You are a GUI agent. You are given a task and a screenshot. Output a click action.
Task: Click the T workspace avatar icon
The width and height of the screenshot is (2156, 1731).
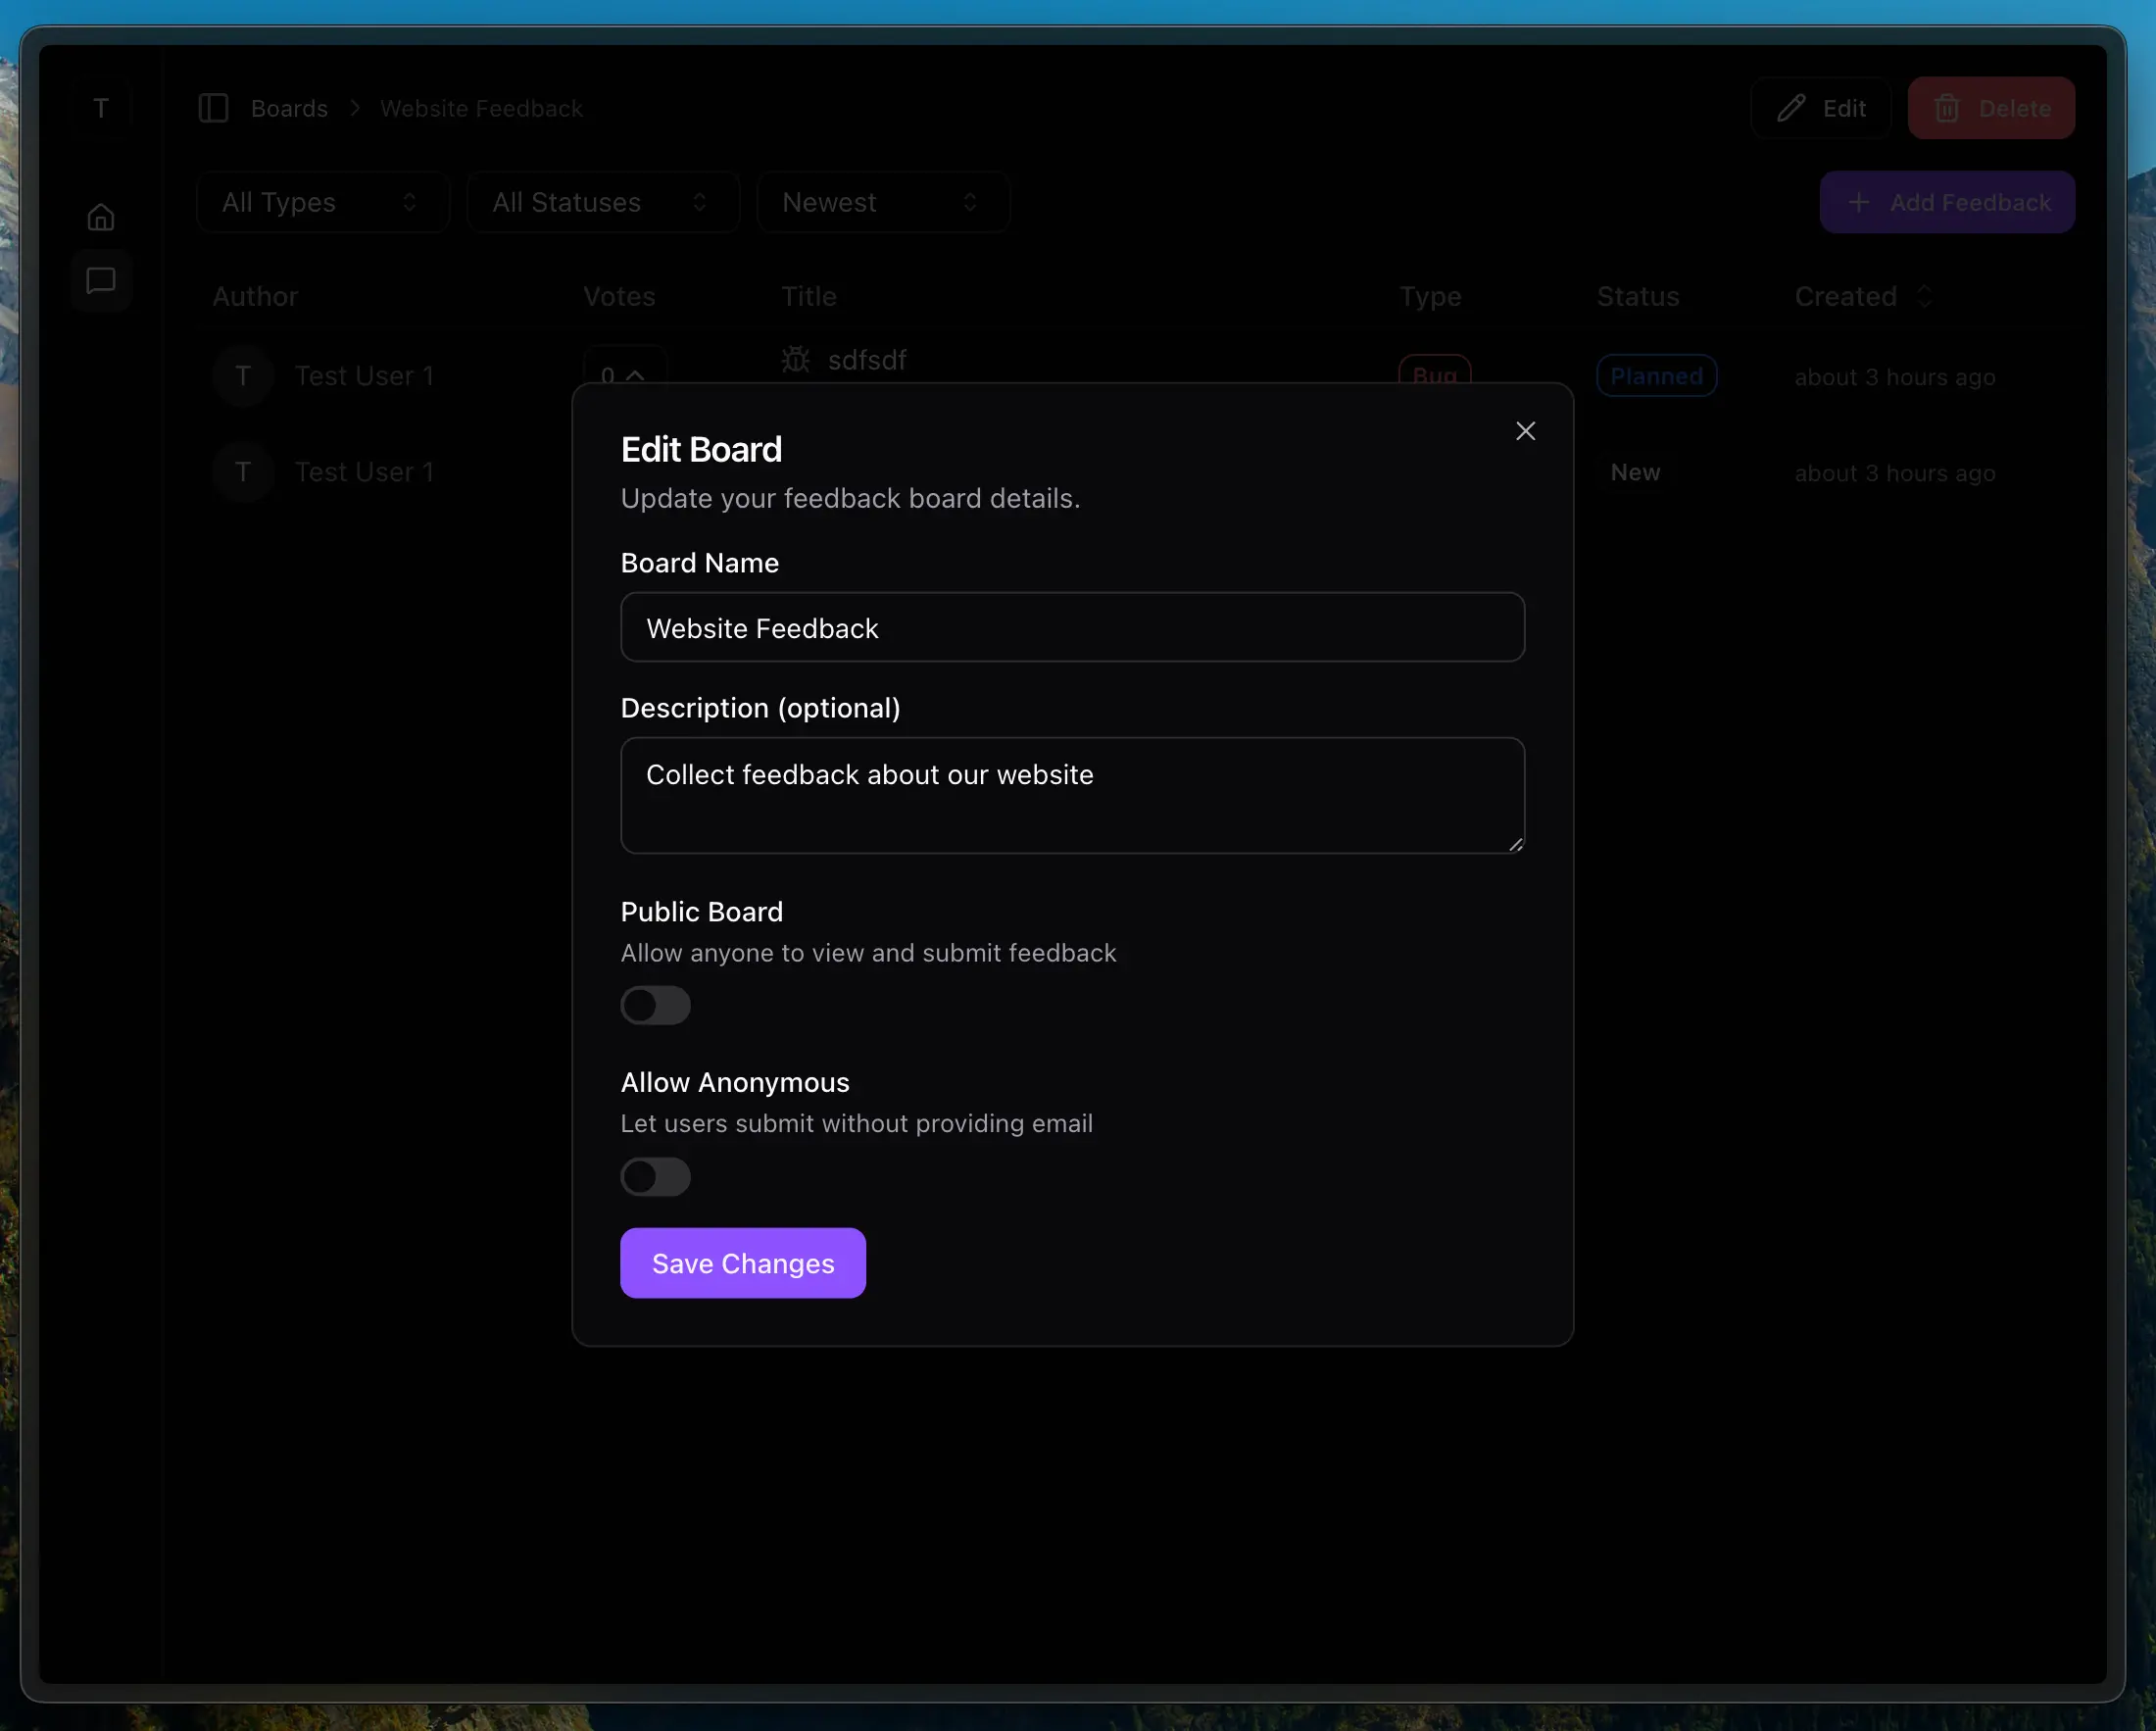pyautogui.click(x=101, y=108)
